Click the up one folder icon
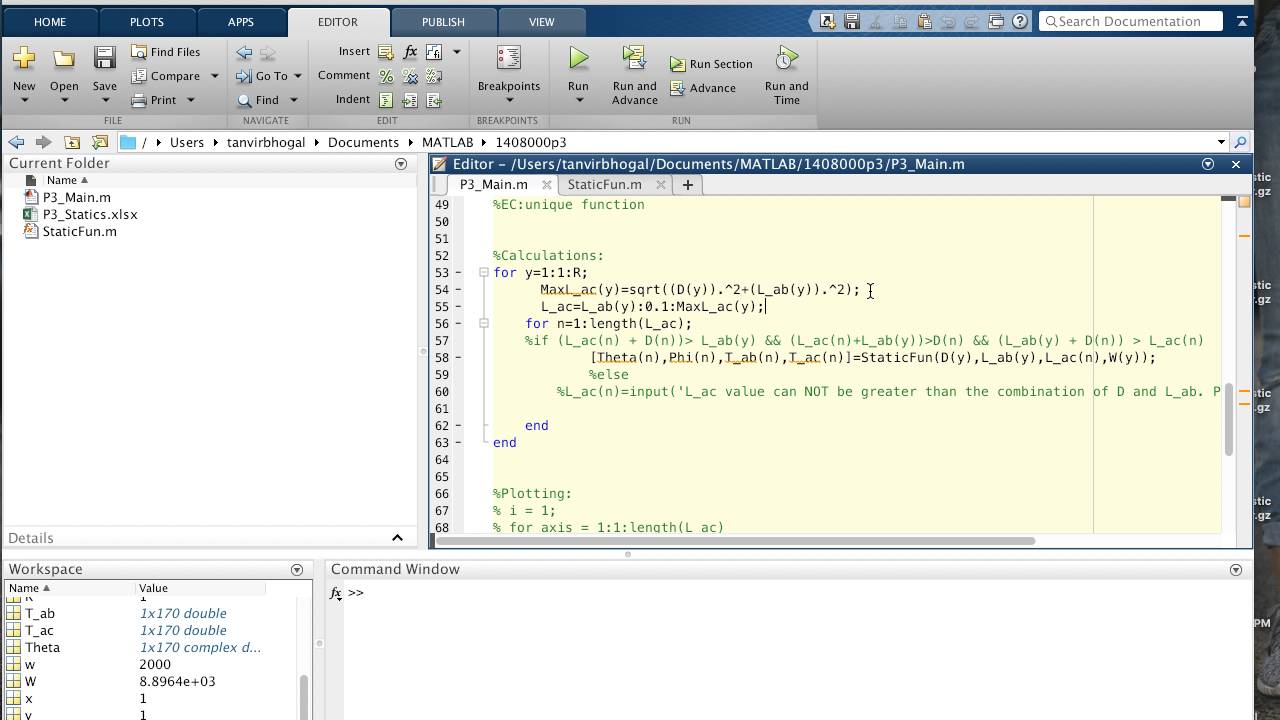 [x=72, y=142]
